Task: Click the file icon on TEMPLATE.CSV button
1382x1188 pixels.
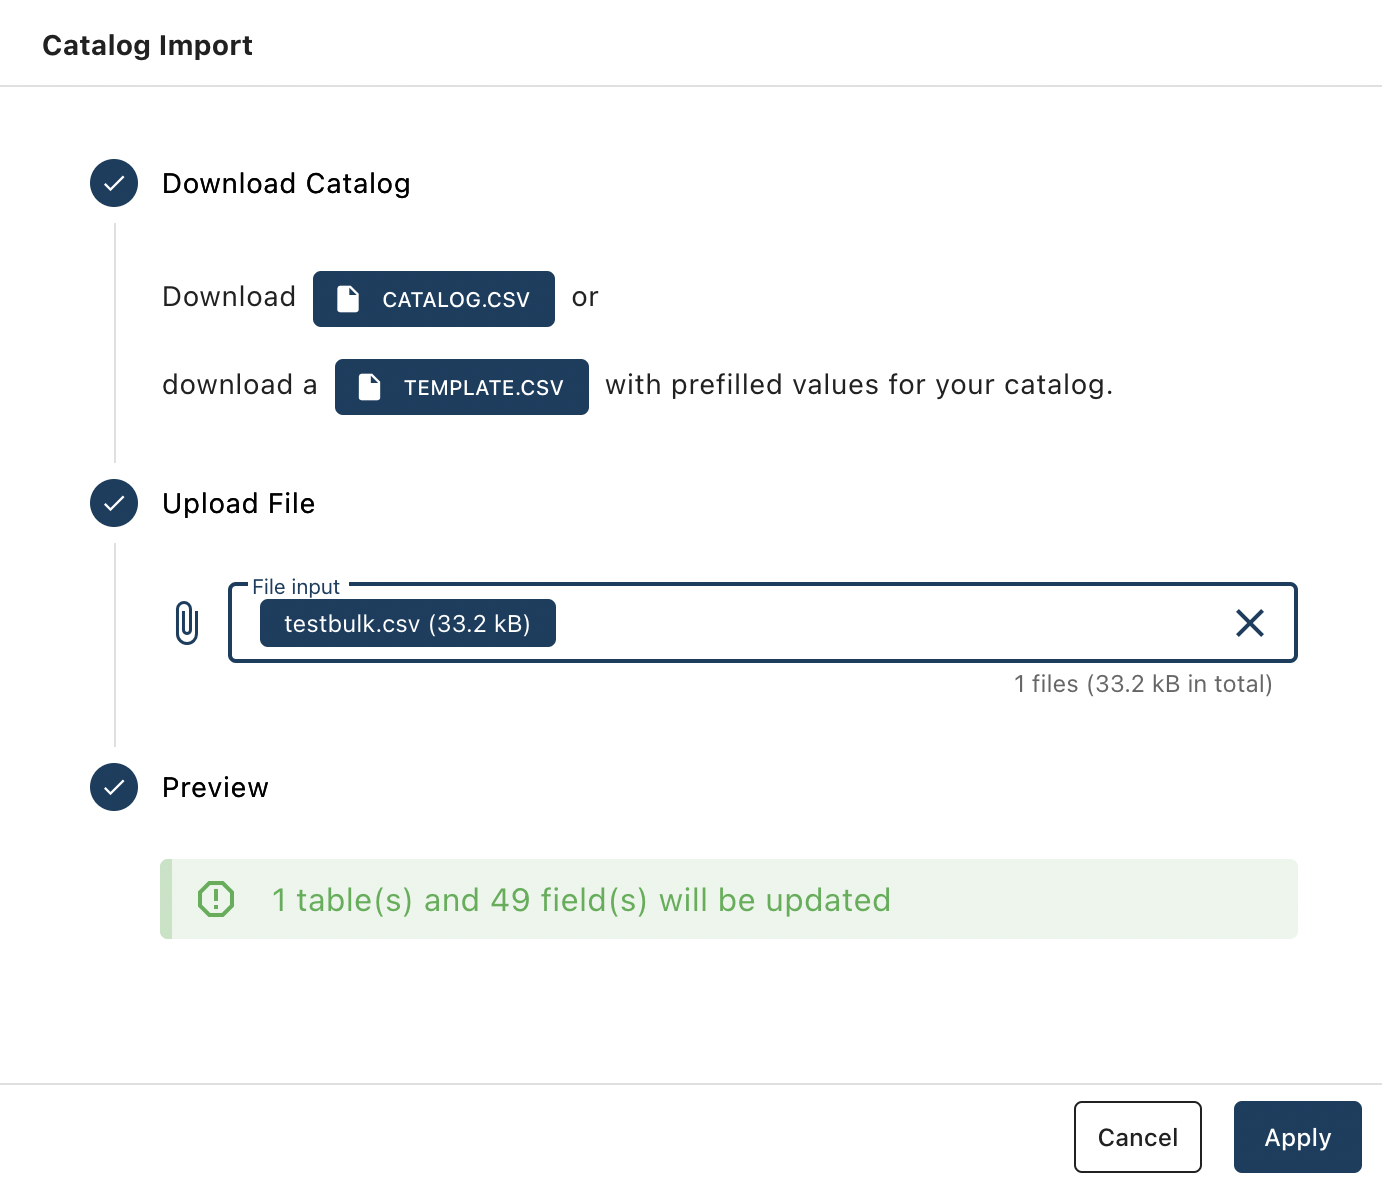Action: tap(370, 387)
